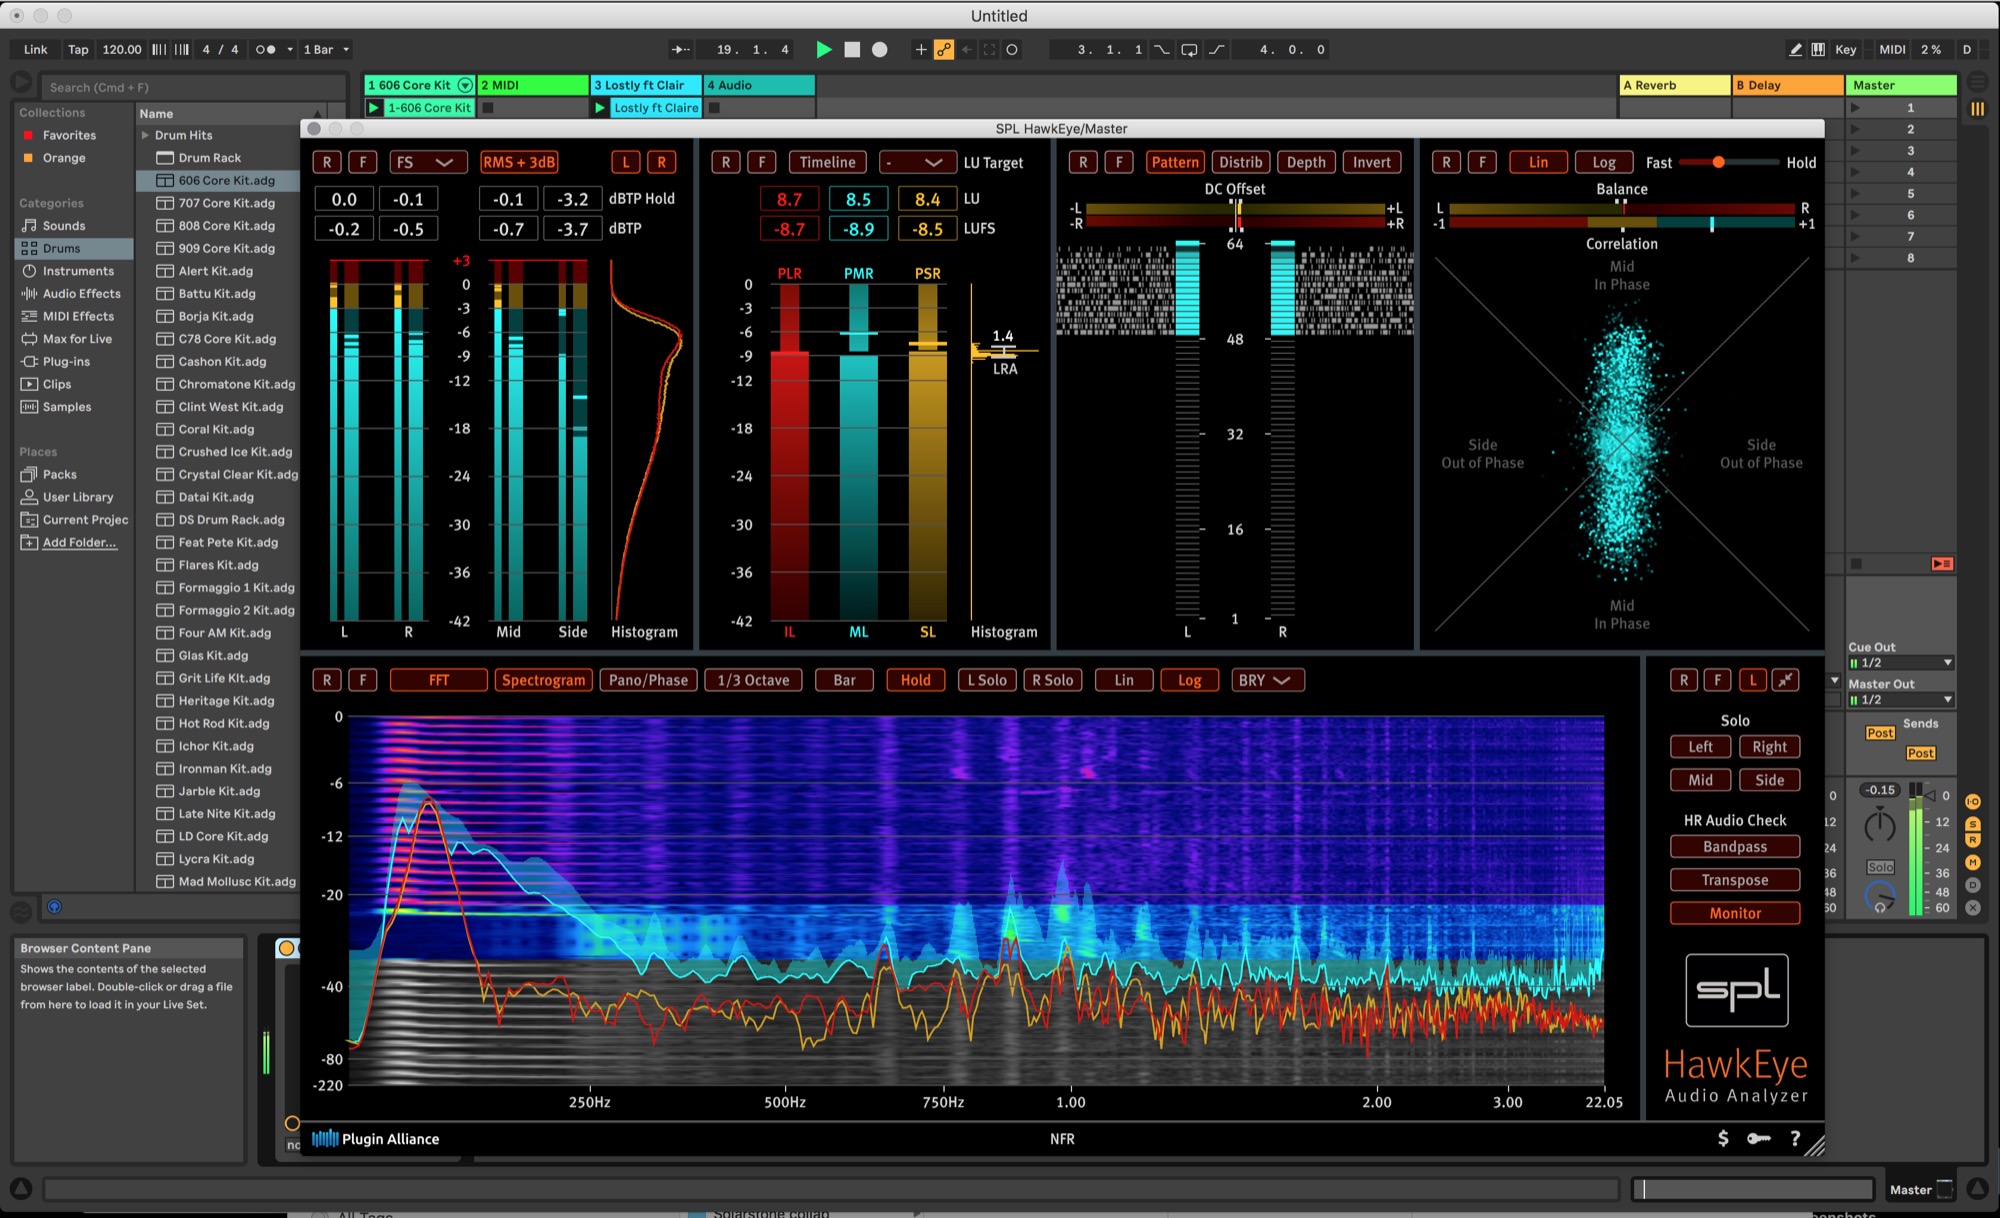
Task: Arm the transport record button
Action: 880,49
